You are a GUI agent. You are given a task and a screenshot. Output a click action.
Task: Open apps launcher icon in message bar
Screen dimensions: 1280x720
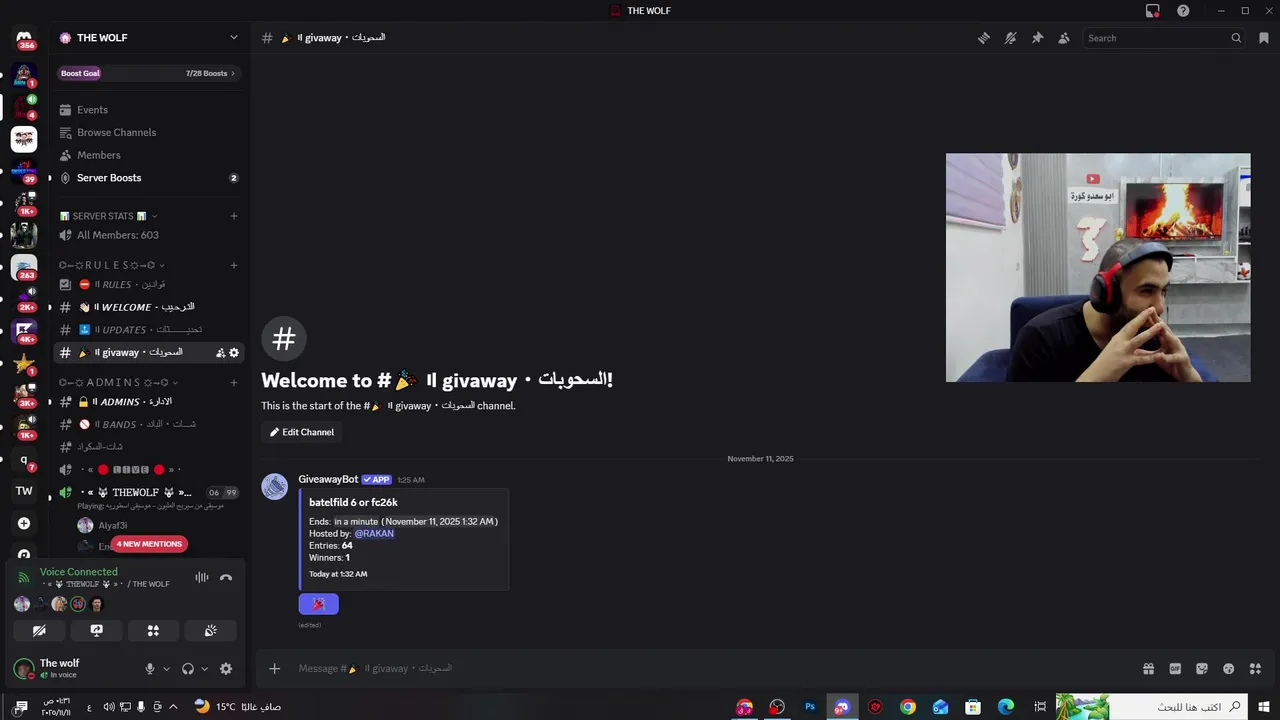[1255, 669]
